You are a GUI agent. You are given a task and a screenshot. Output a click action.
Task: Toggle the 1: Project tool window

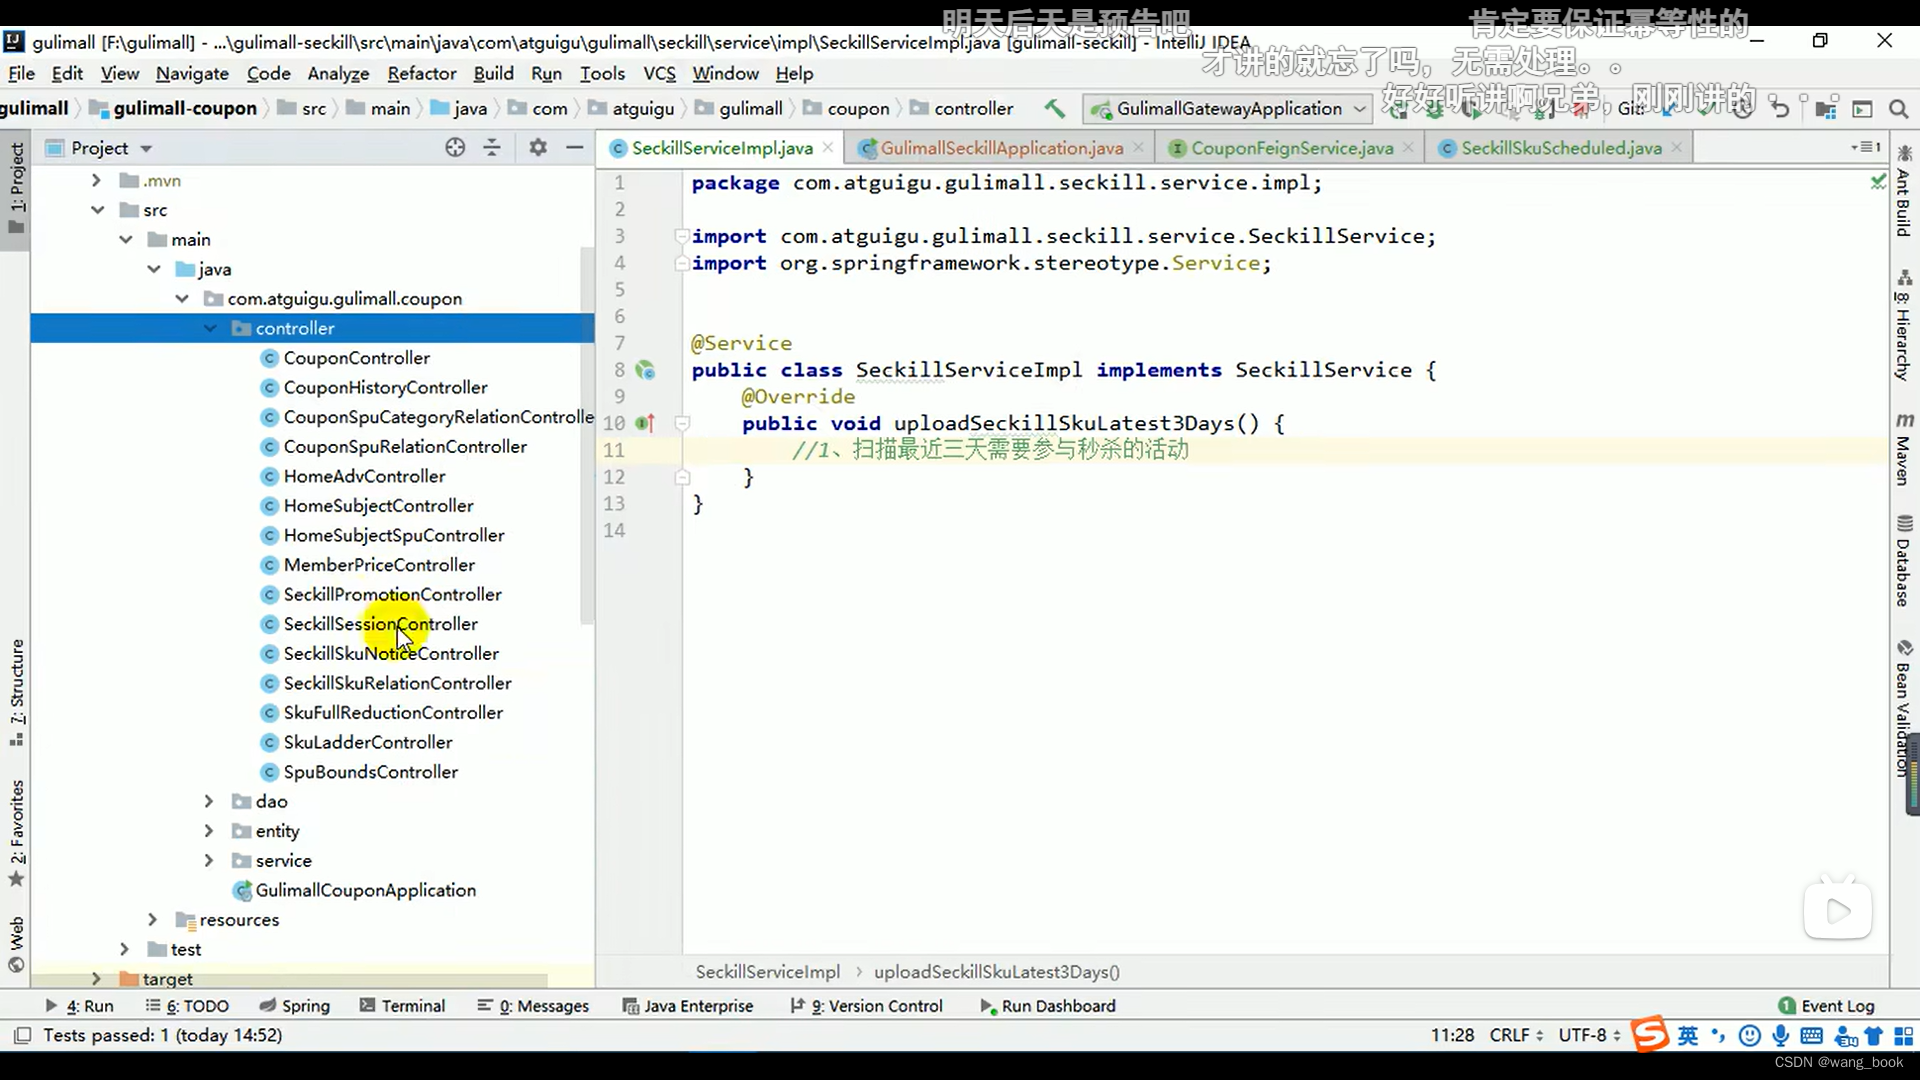(16, 188)
